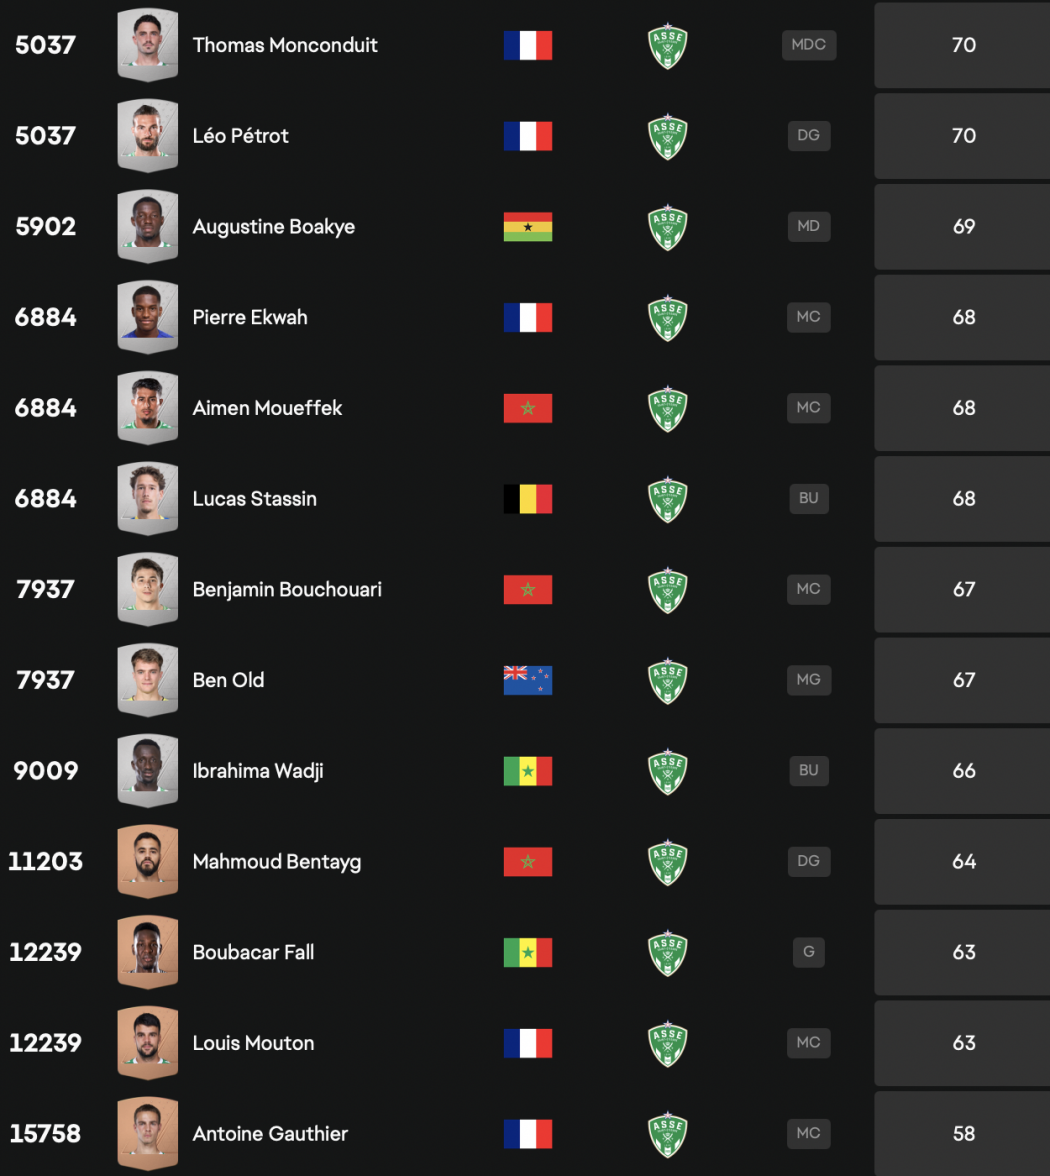Click the BU position badge for Lucas Stassin
Image resolution: width=1050 pixels, height=1176 pixels.
(x=808, y=498)
